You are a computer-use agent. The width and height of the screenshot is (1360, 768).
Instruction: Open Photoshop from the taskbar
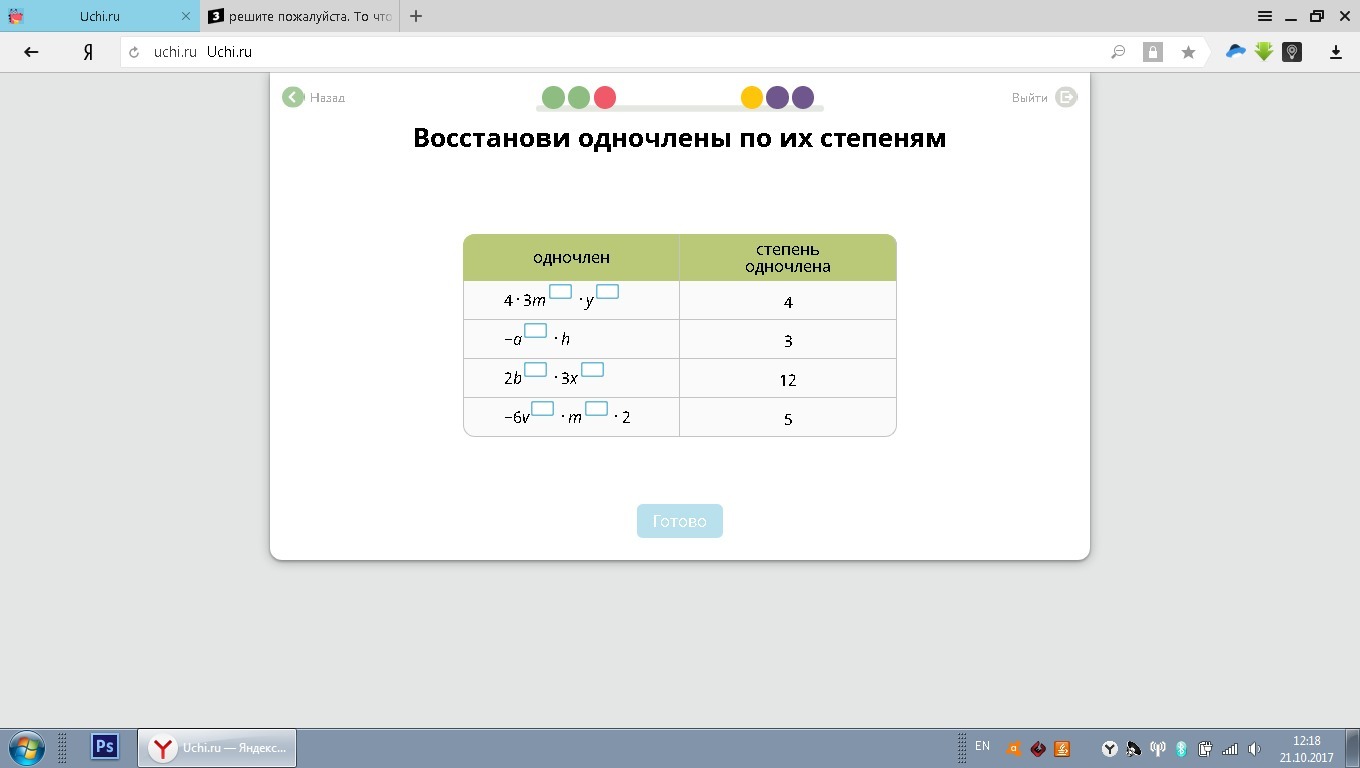click(x=105, y=747)
